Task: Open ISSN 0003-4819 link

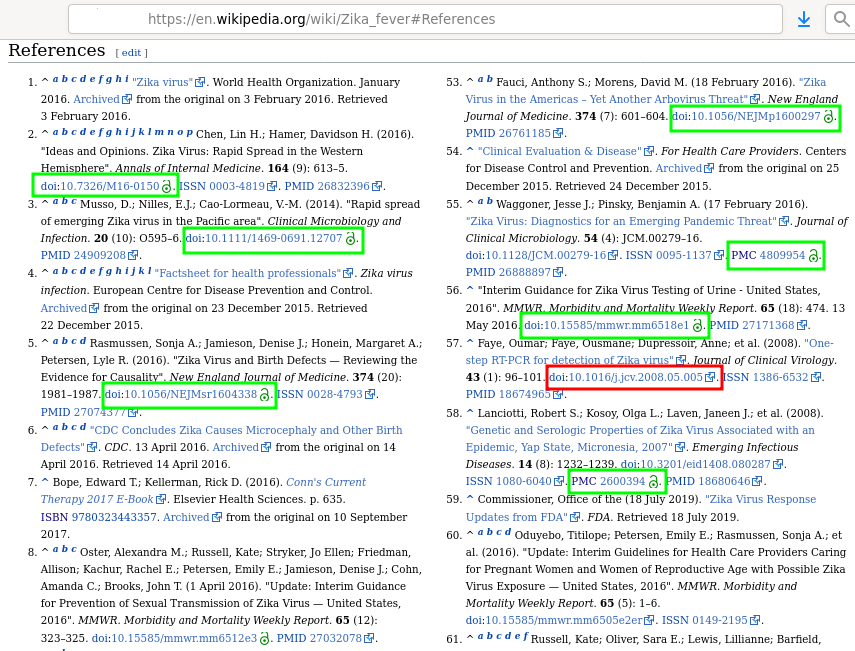Action: (222, 186)
